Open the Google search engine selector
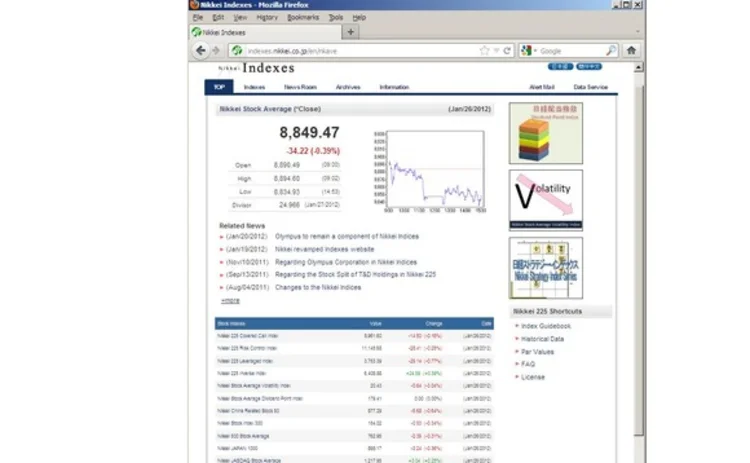Viewport: 750px width, 463px height. tap(529, 50)
